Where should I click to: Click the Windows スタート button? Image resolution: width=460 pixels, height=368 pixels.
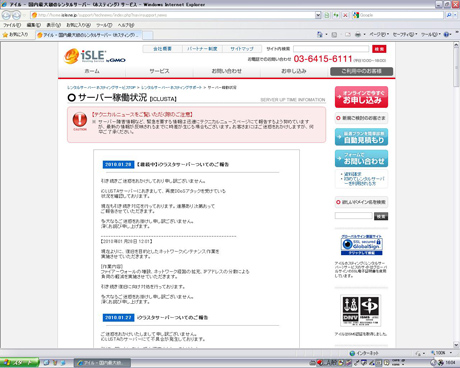point(19,363)
